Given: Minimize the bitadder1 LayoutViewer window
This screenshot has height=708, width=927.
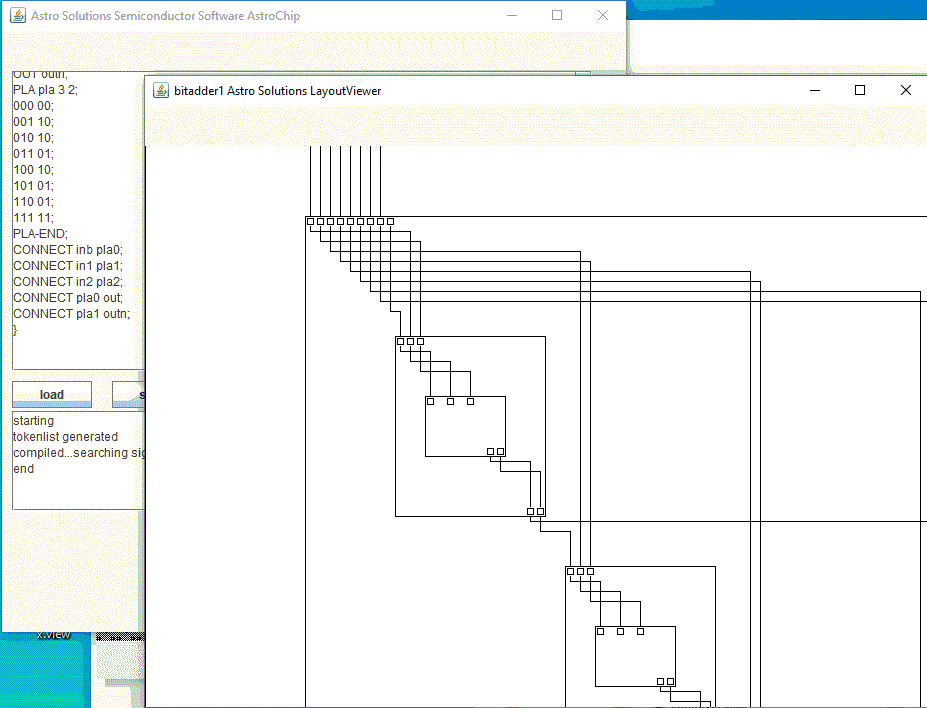Looking at the screenshot, I should (815, 90).
